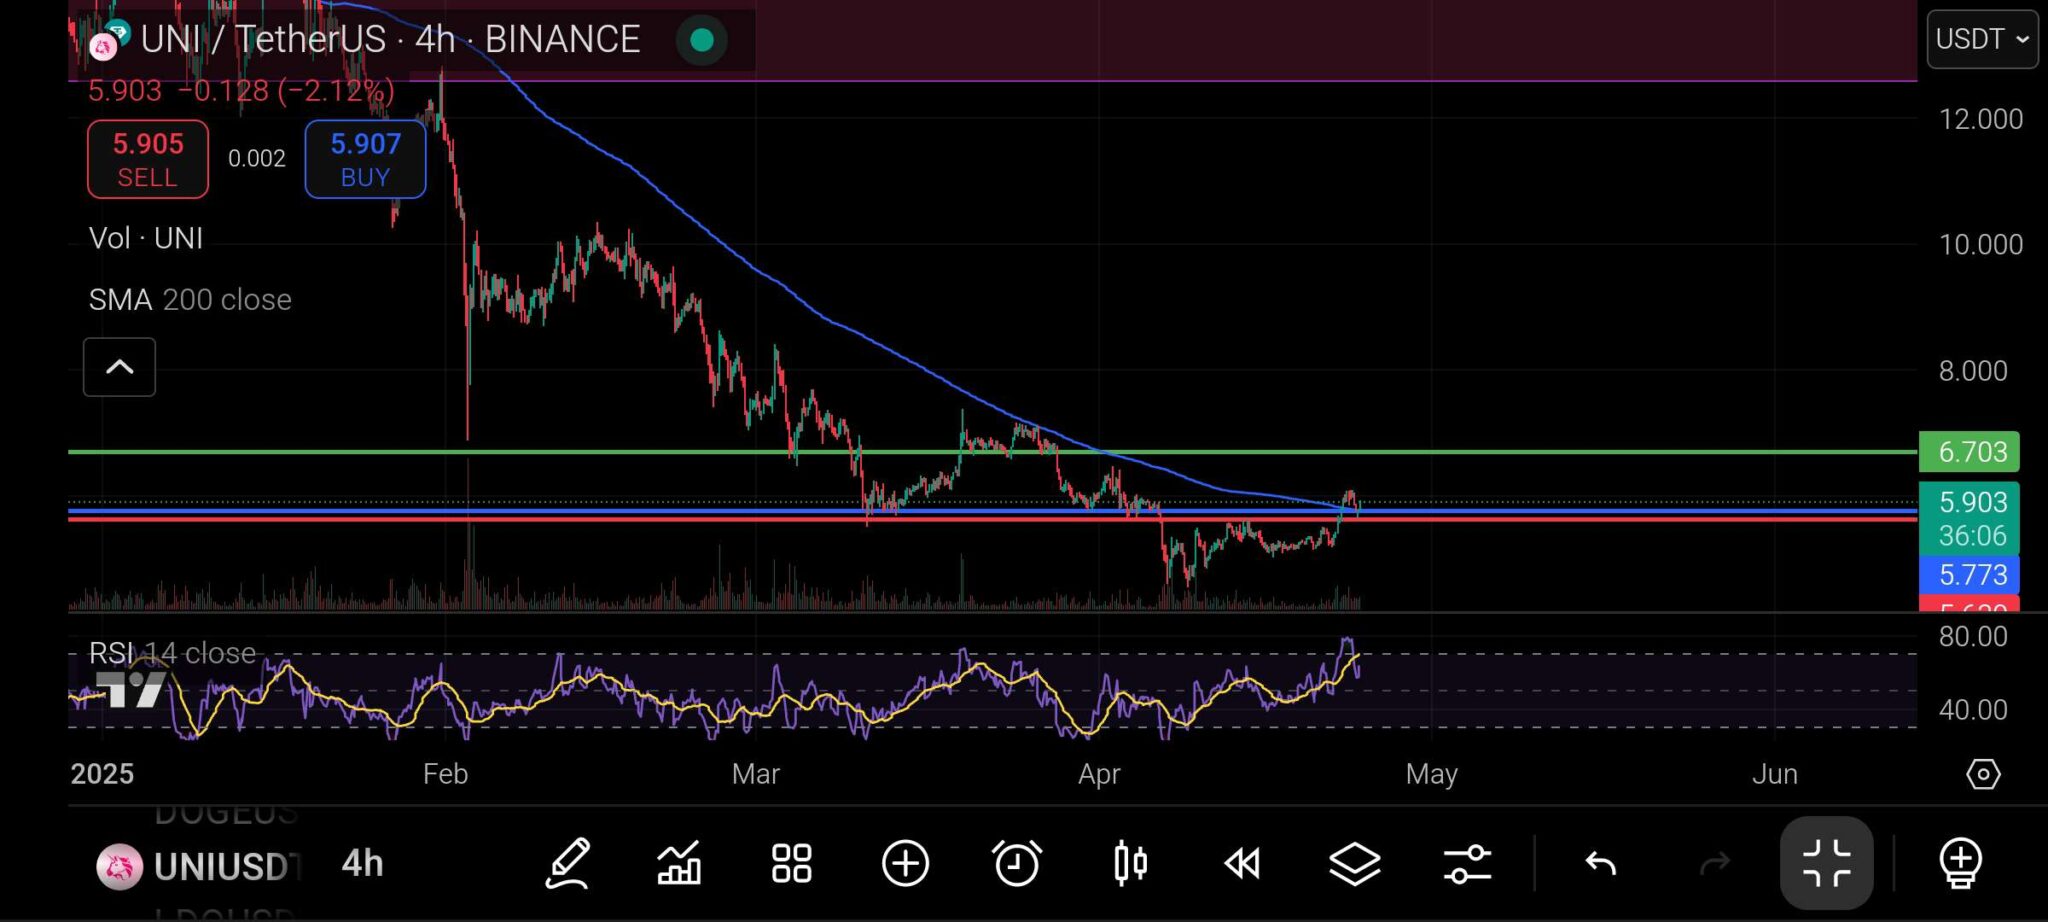Screen dimensions: 2048x922
Task: Tap the RSI 80.00 scale value
Action: tap(1972, 636)
